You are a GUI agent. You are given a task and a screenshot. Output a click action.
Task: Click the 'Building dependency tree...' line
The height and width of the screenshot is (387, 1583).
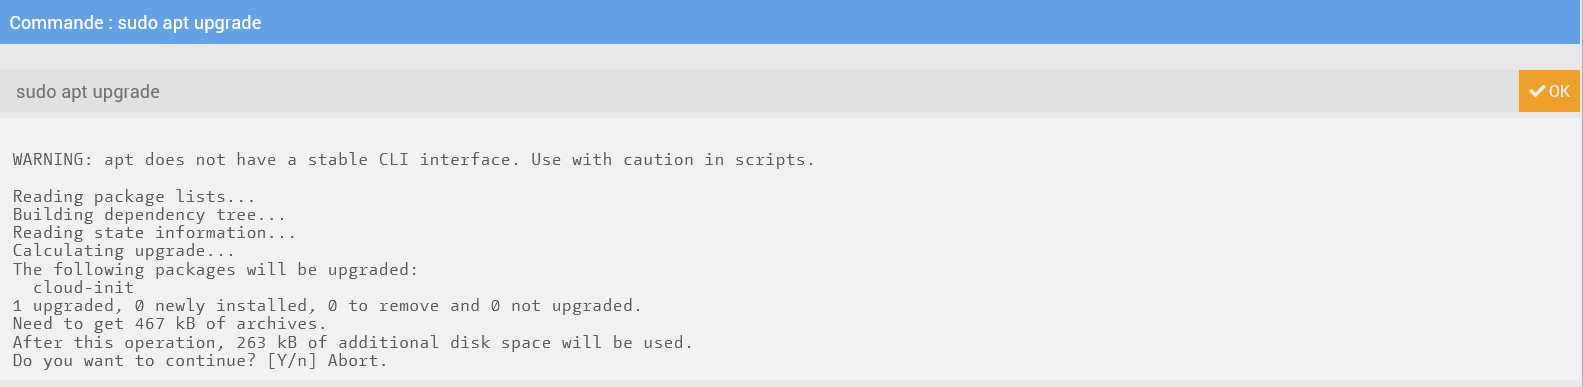click(x=149, y=215)
